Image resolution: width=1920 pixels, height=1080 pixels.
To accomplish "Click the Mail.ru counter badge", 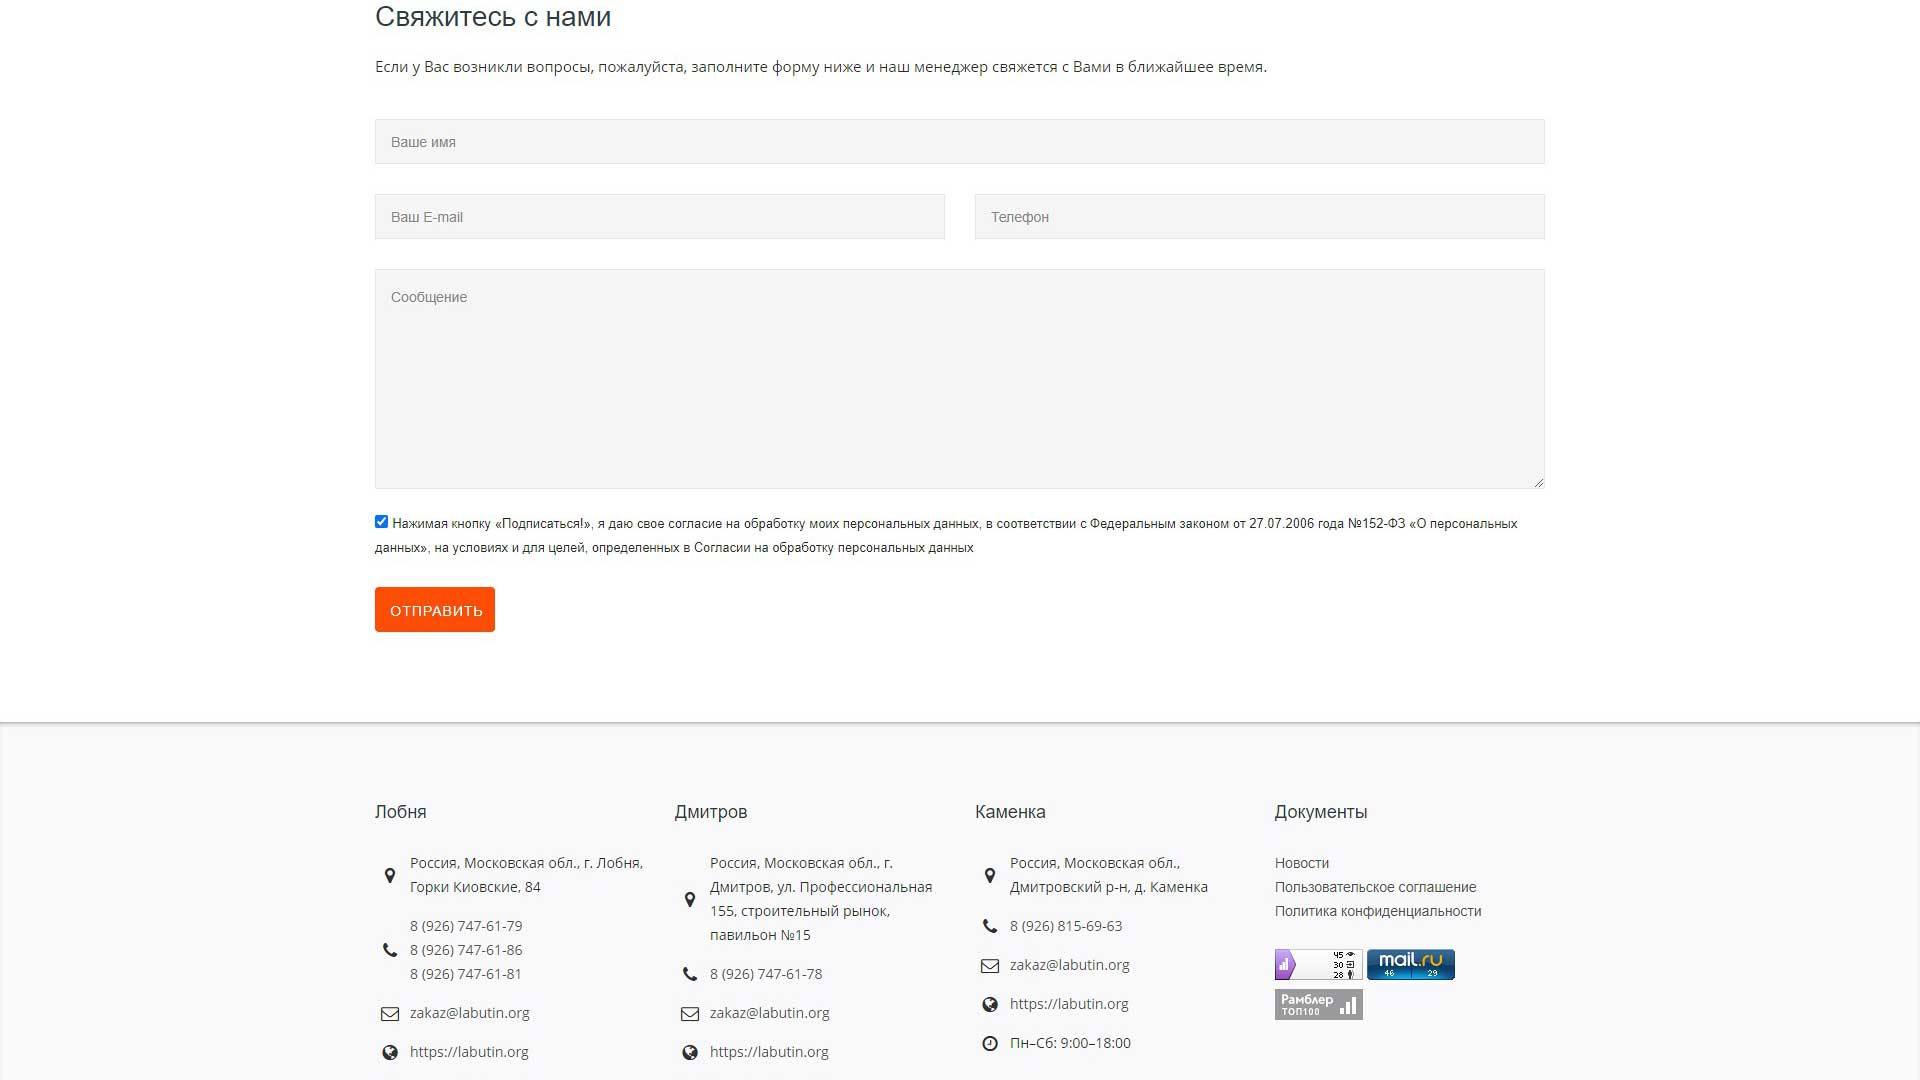I will pyautogui.click(x=1410, y=965).
